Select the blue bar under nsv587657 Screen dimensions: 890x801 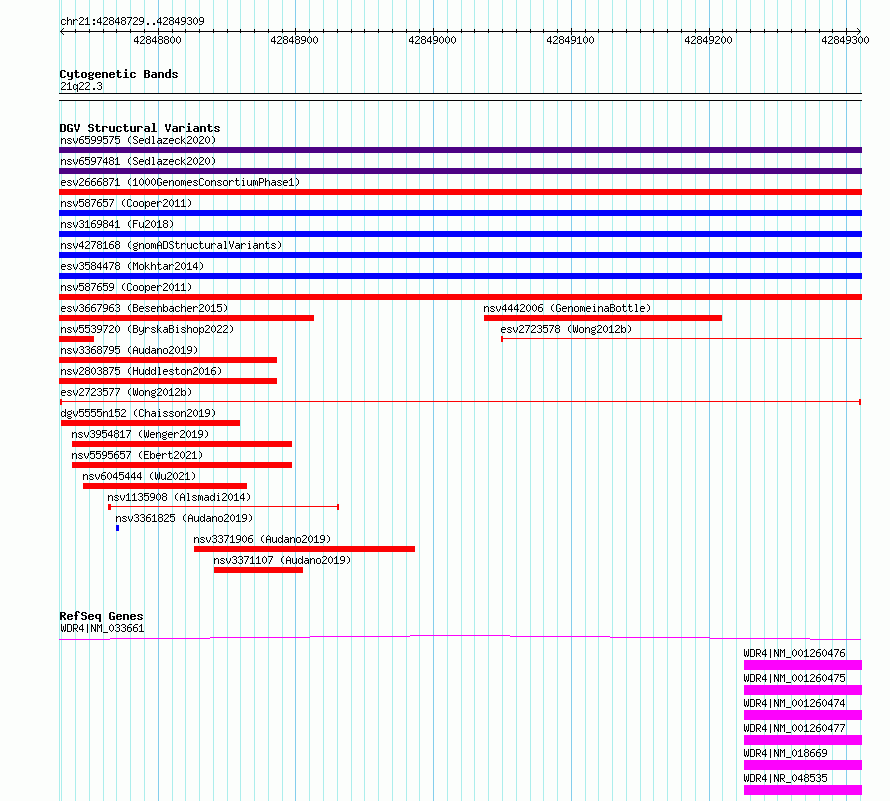tap(460, 213)
